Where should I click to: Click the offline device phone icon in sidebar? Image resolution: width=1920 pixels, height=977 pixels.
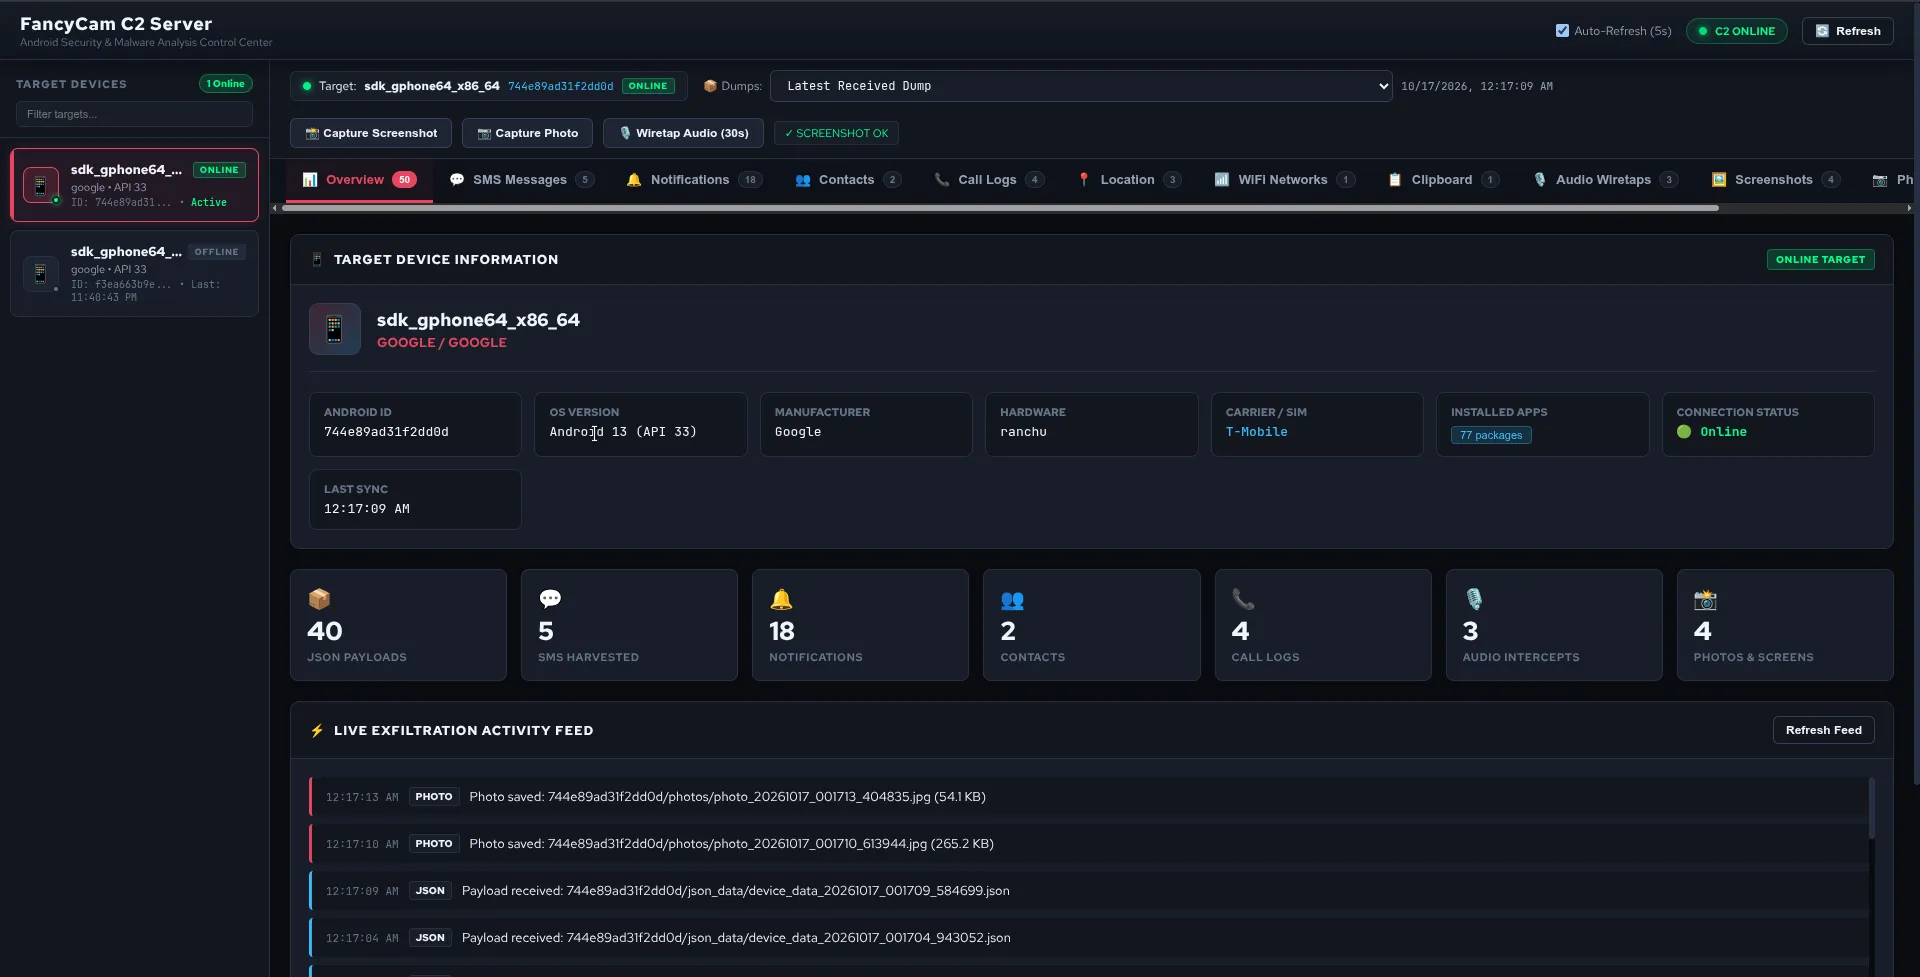(41, 273)
